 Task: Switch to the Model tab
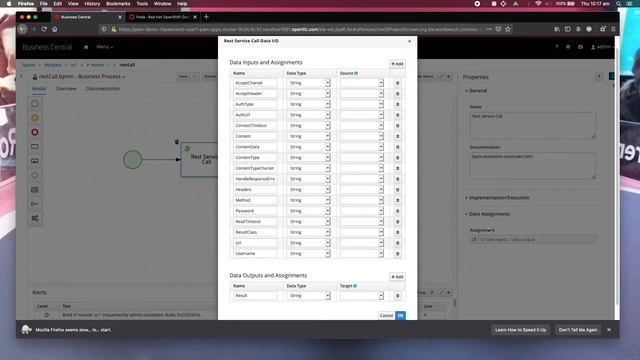[39, 89]
